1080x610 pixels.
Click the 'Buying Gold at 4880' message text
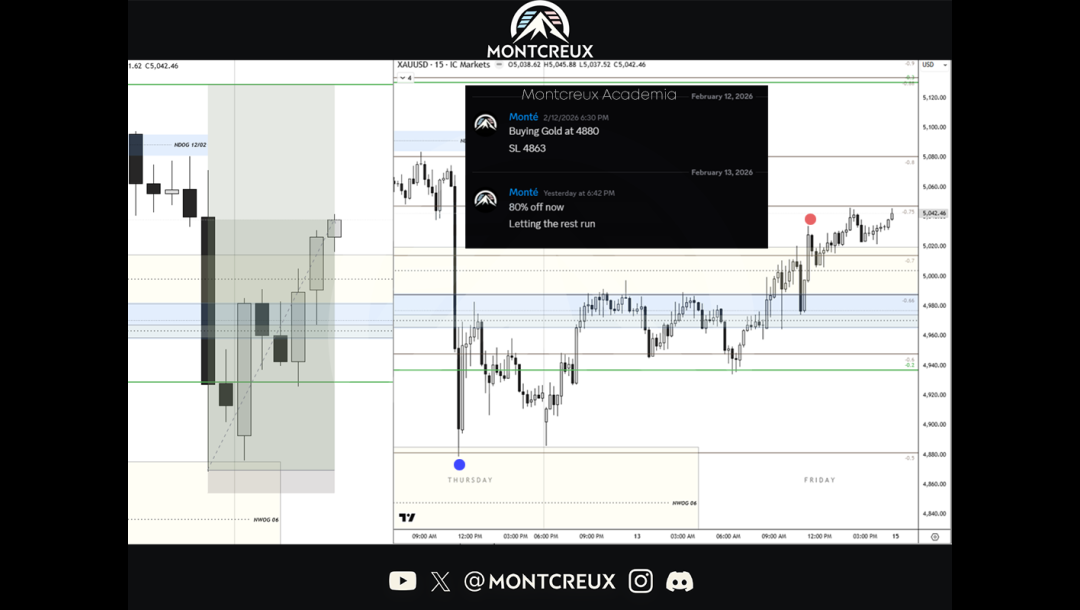(554, 132)
